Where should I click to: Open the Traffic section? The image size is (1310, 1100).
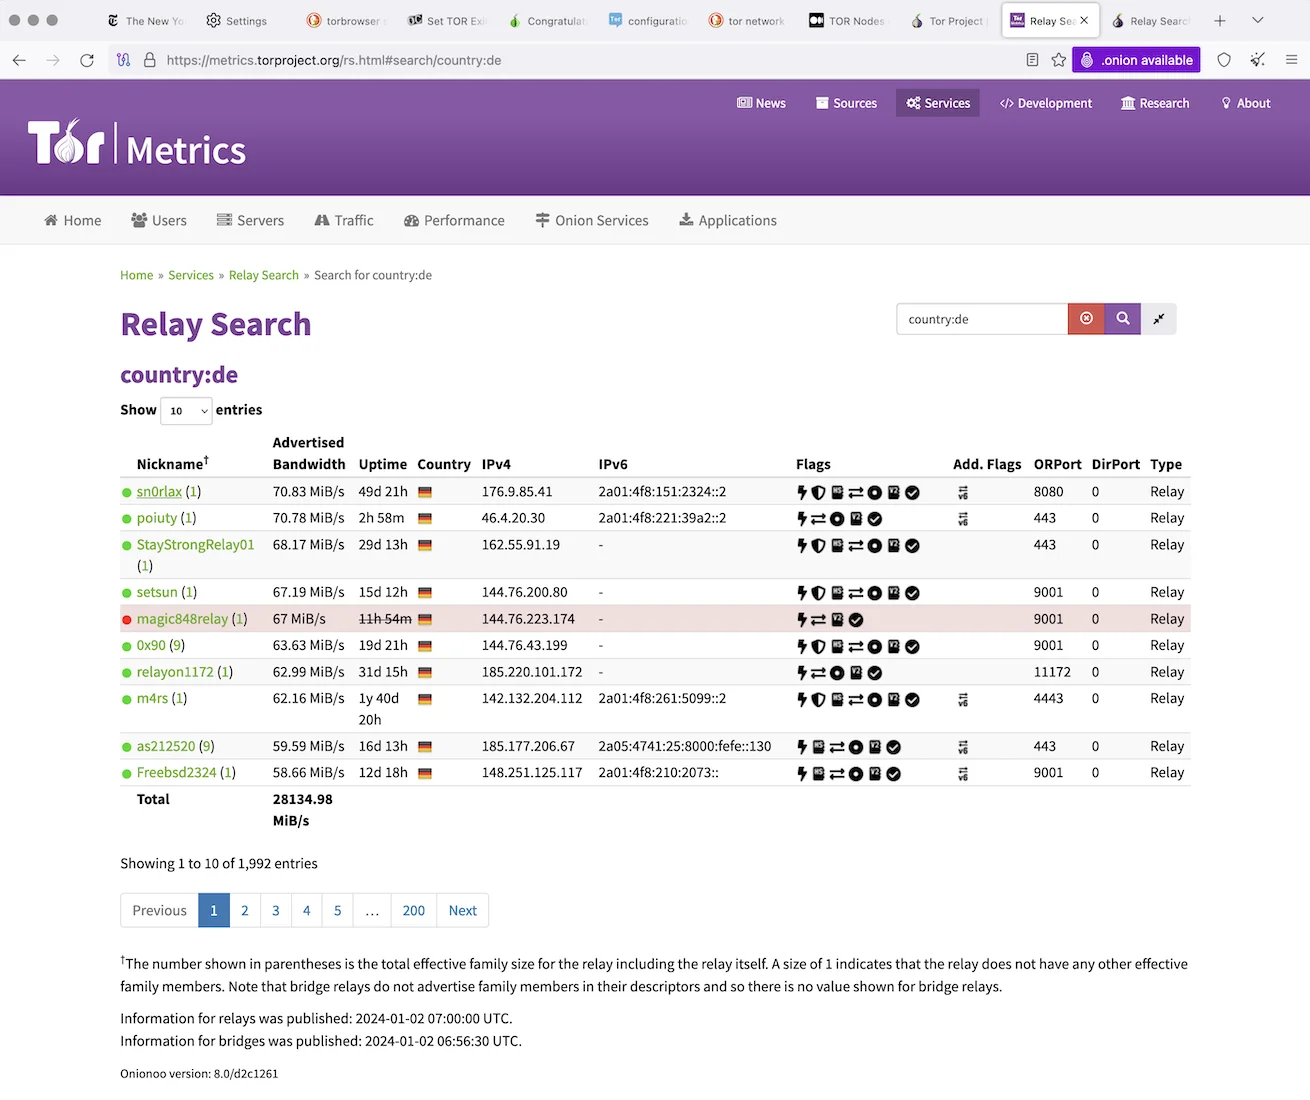[x=344, y=220]
